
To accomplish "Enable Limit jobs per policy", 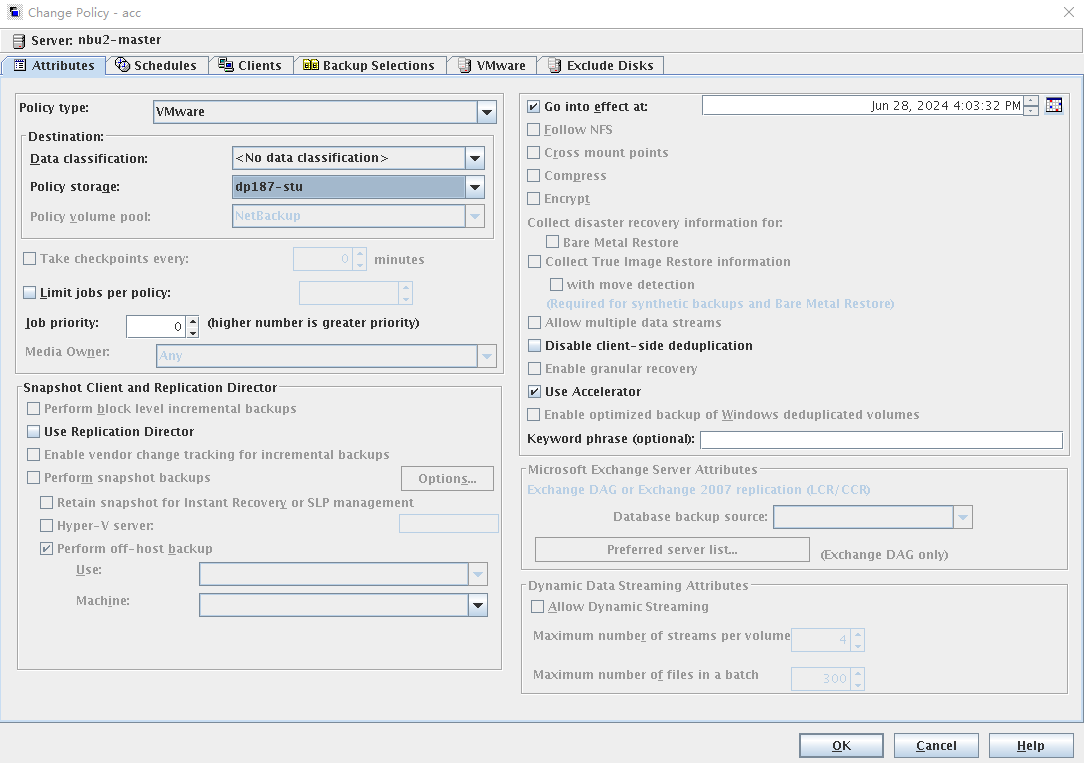I will pyautogui.click(x=29, y=293).
